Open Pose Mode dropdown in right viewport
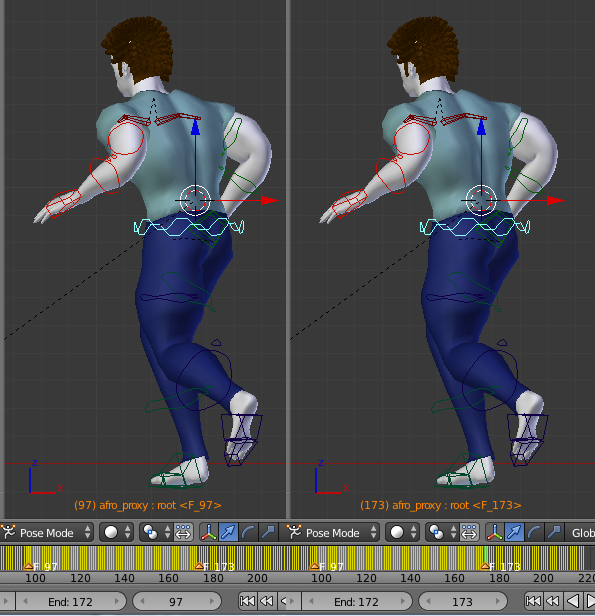Viewport: 595px width, 616px height. 332,533
